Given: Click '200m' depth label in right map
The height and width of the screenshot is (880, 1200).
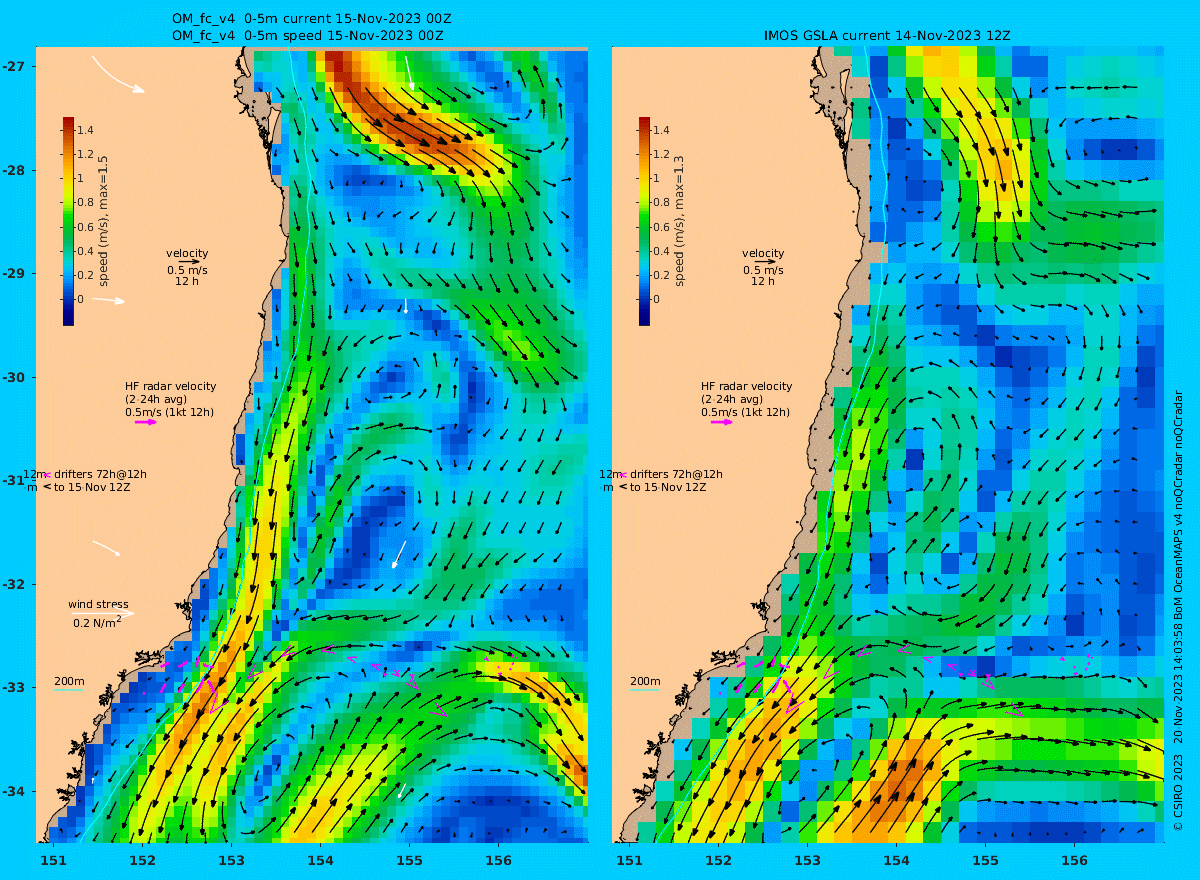Looking at the screenshot, I should 645,682.
